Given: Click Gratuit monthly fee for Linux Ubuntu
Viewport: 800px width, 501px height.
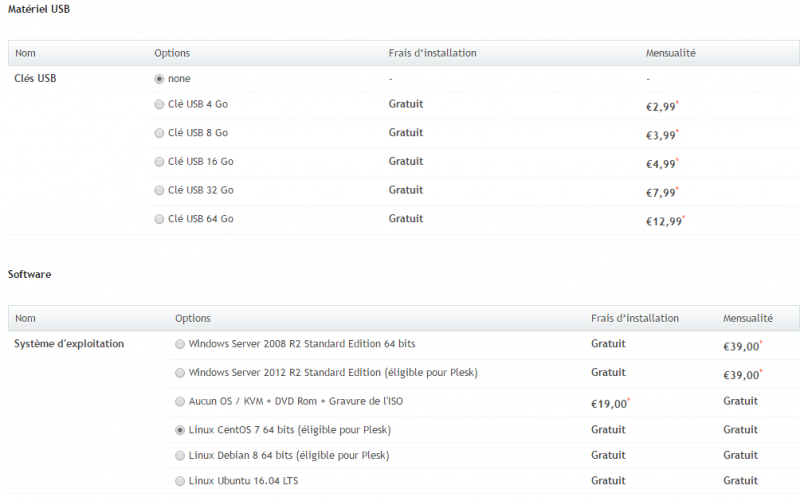Looking at the screenshot, I should click(740, 481).
